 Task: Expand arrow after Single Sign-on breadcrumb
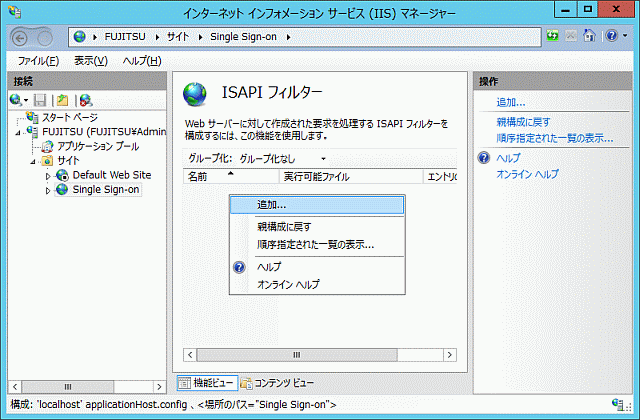[x=288, y=37]
